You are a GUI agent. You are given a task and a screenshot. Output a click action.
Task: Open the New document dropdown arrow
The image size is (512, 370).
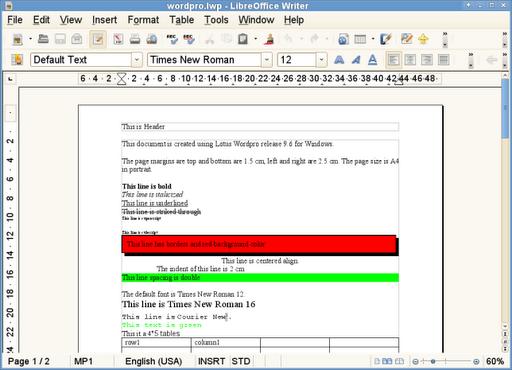click(x=30, y=39)
